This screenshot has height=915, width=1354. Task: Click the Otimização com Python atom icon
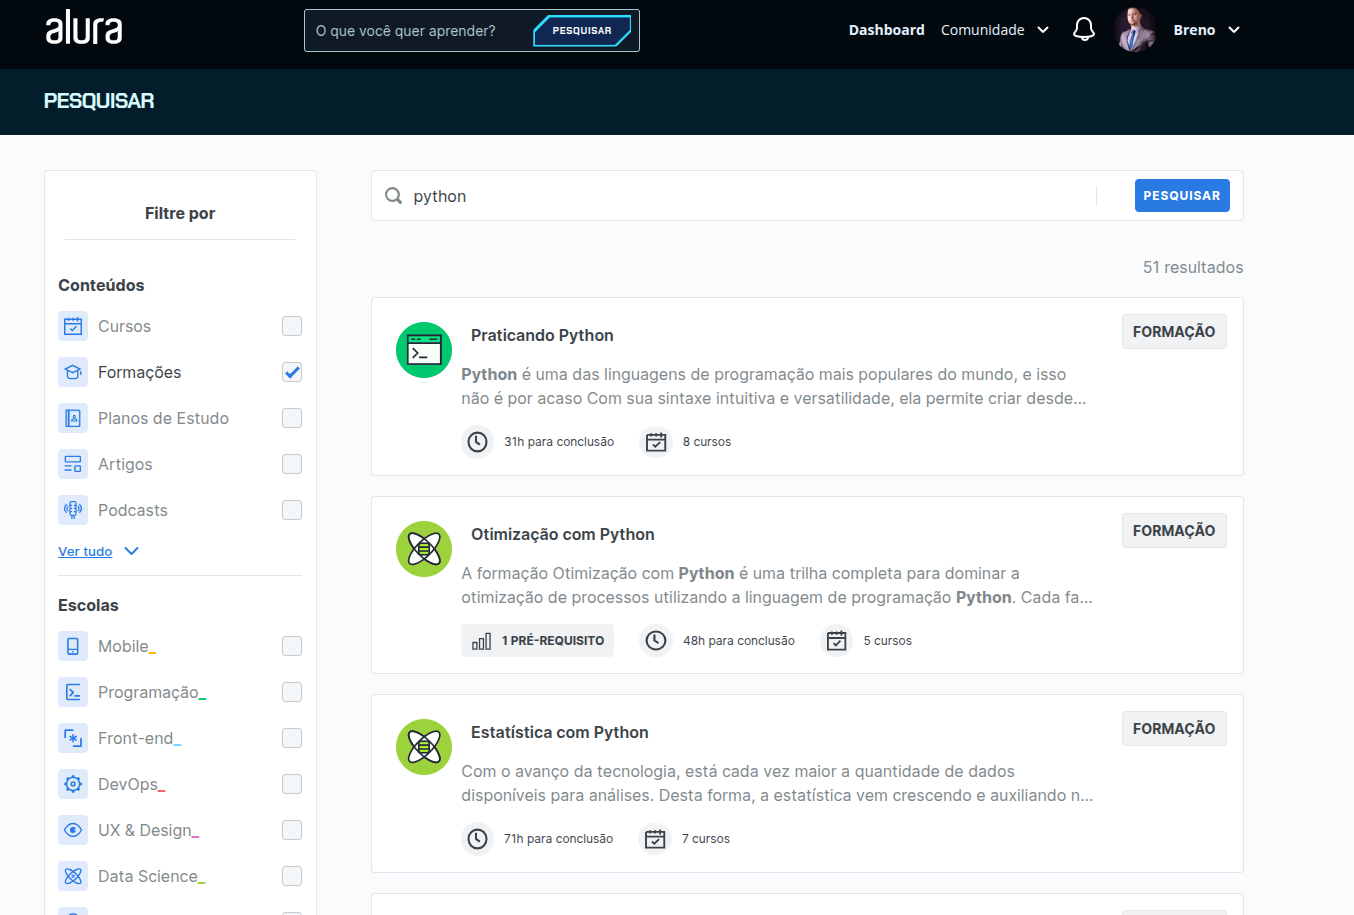pyautogui.click(x=424, y=549)
